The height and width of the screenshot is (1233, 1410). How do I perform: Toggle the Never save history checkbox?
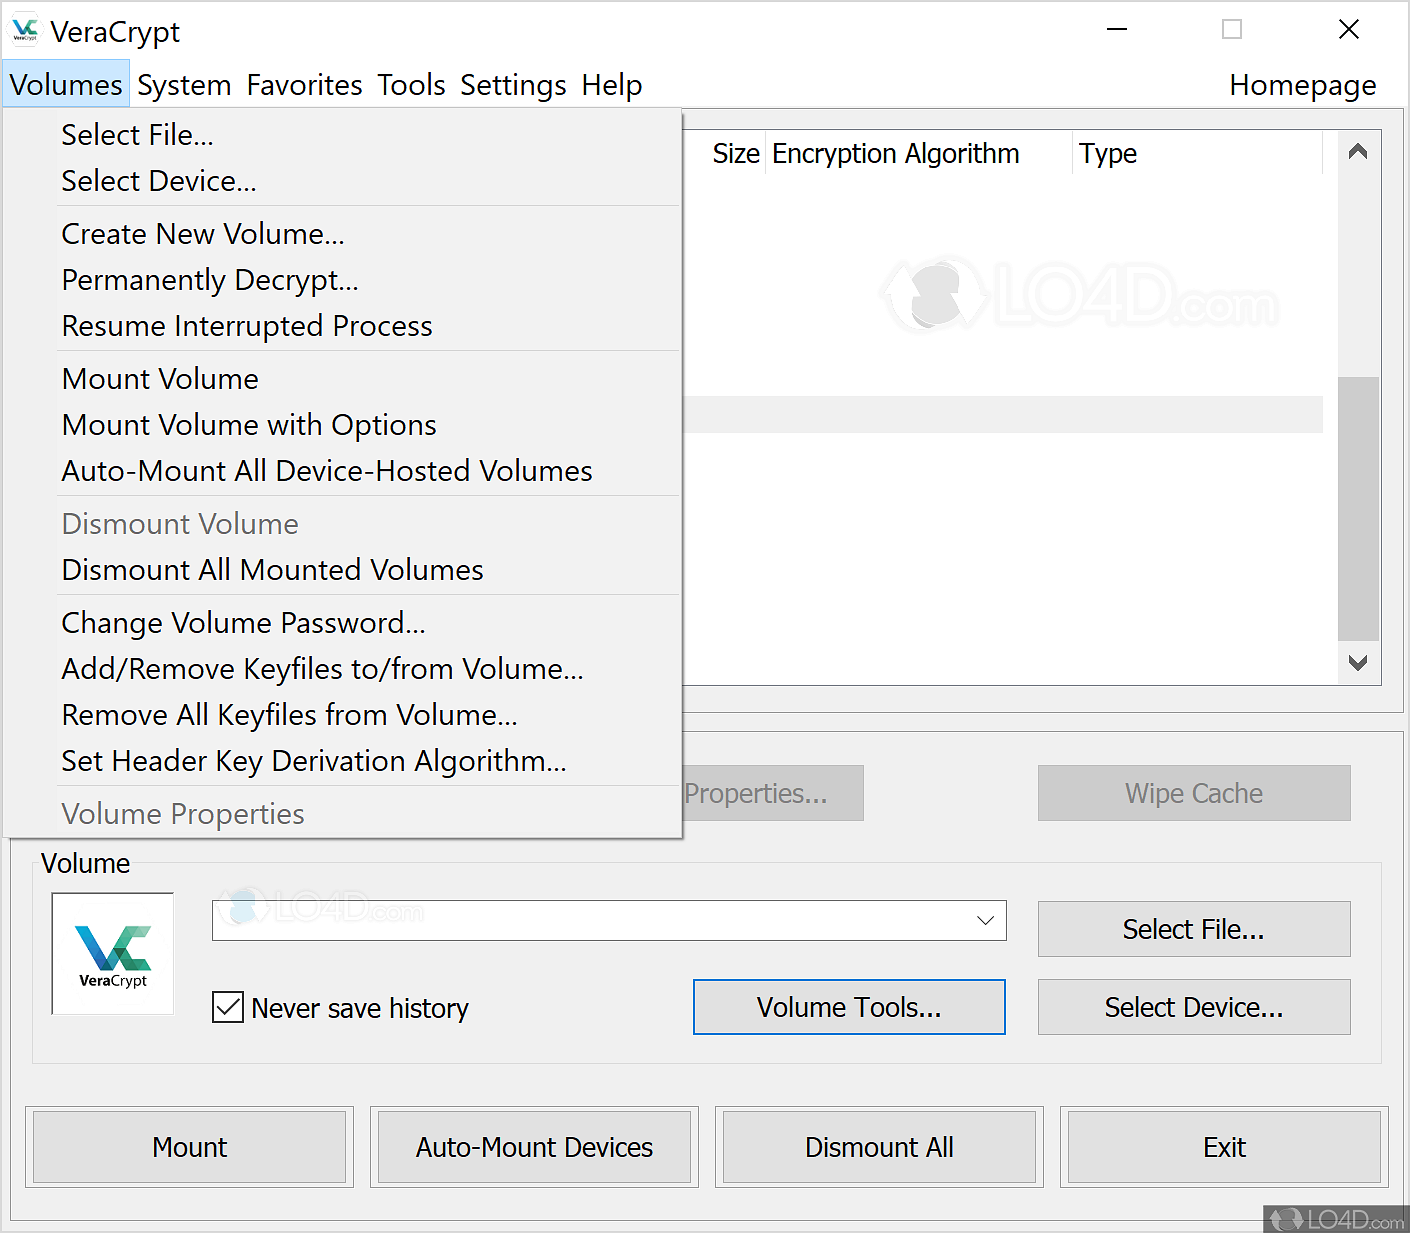(228, 1007)
